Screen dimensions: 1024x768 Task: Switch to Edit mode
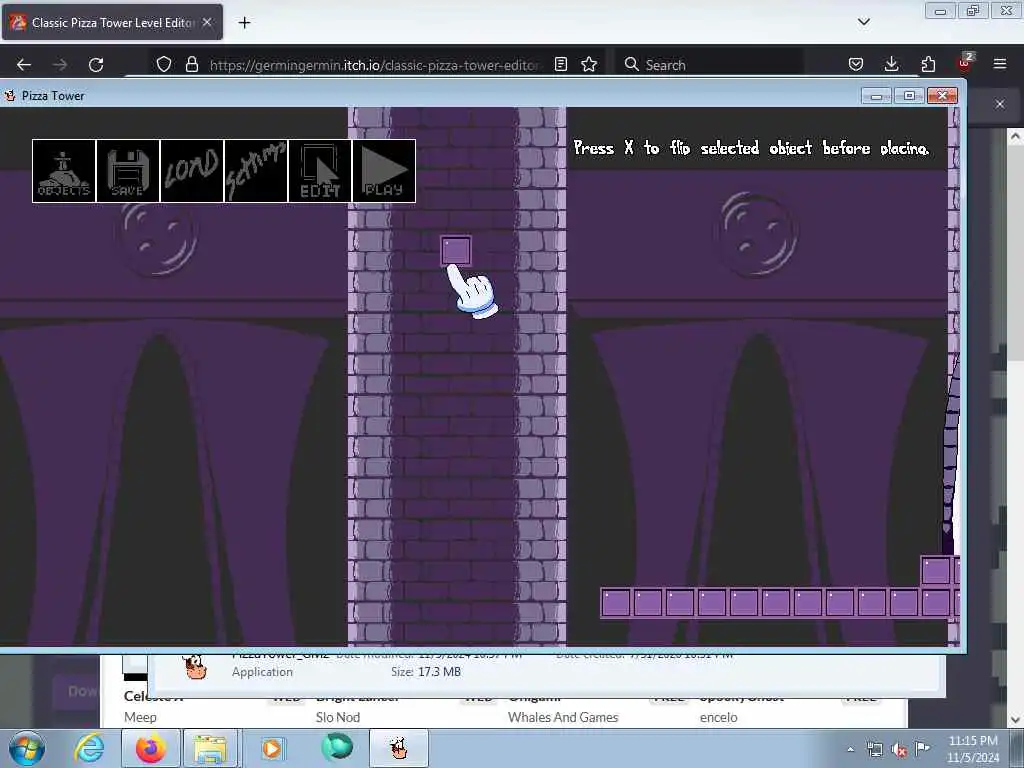pos(320,171)
